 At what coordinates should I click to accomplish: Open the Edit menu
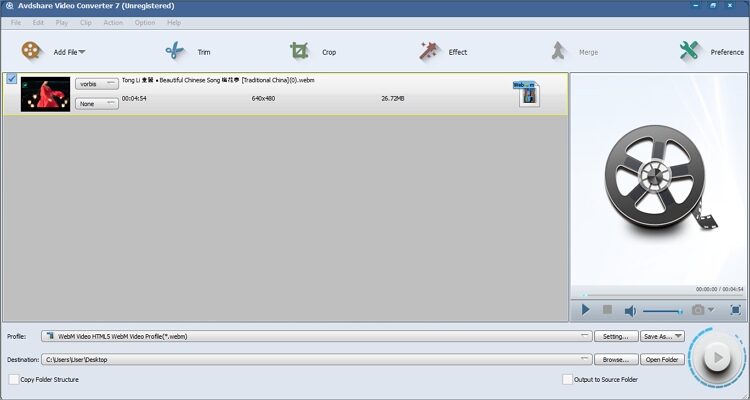click(x=38, y=22)
